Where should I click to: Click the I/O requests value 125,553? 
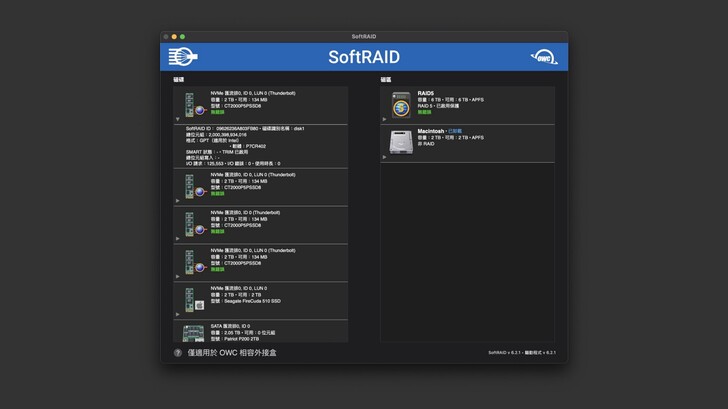(215, 163)
